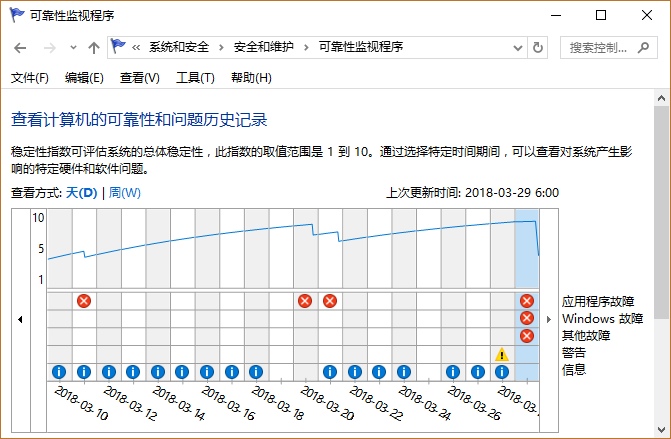671x439 pixels.
Task: Select the 应用程序故障 error icon in highlighted column
Action: (x=527, y=301)
